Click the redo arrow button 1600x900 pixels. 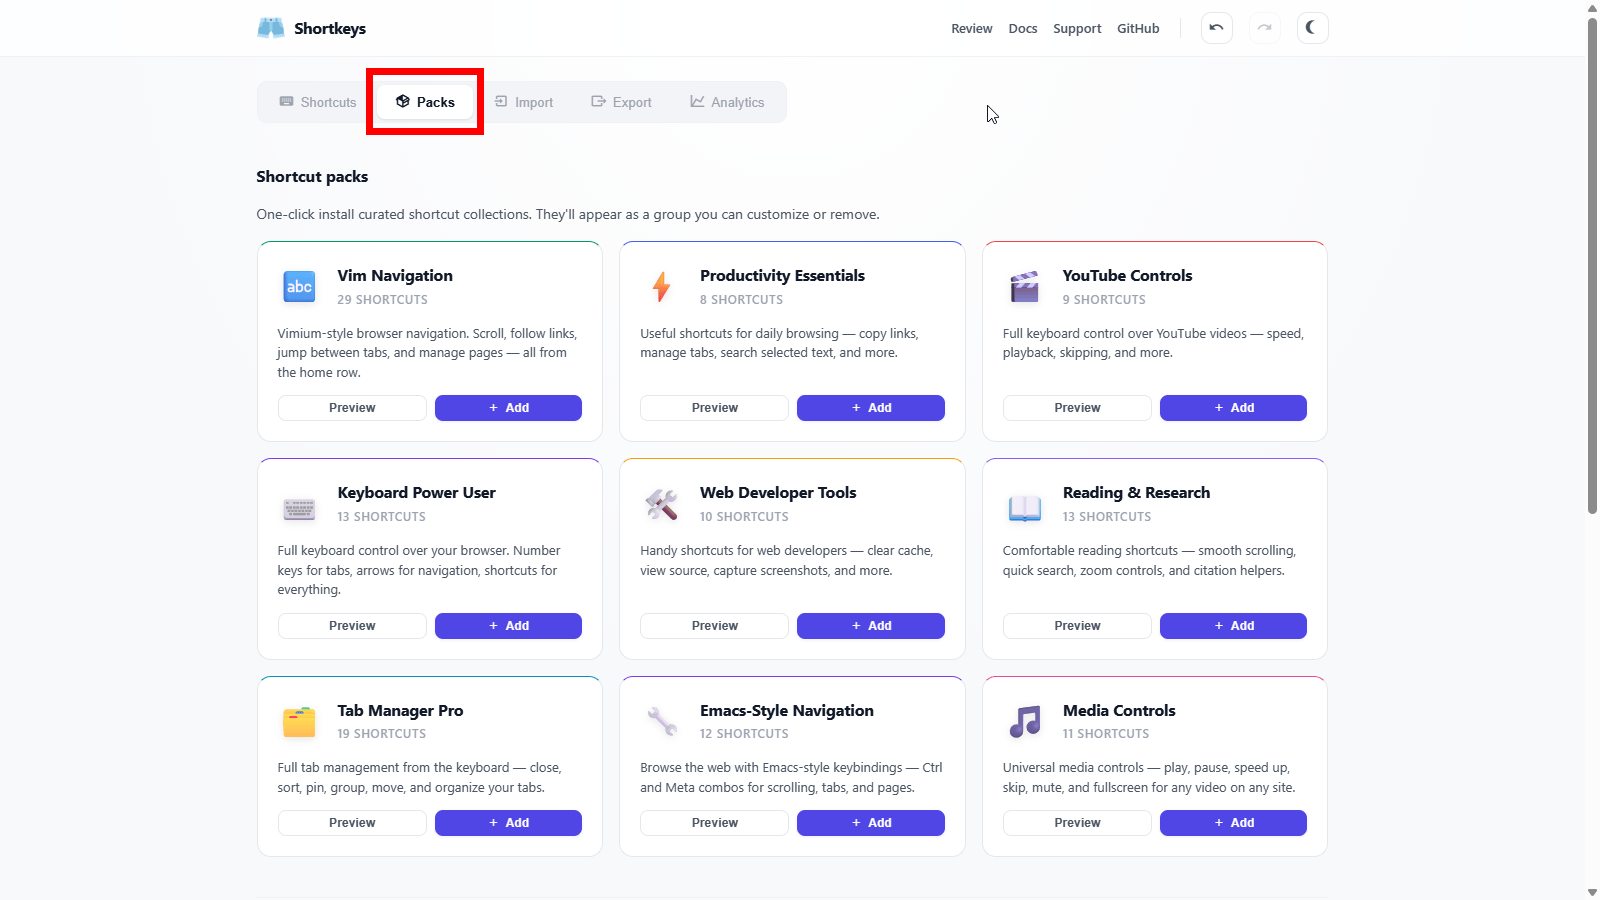(x=1264, y=28)
